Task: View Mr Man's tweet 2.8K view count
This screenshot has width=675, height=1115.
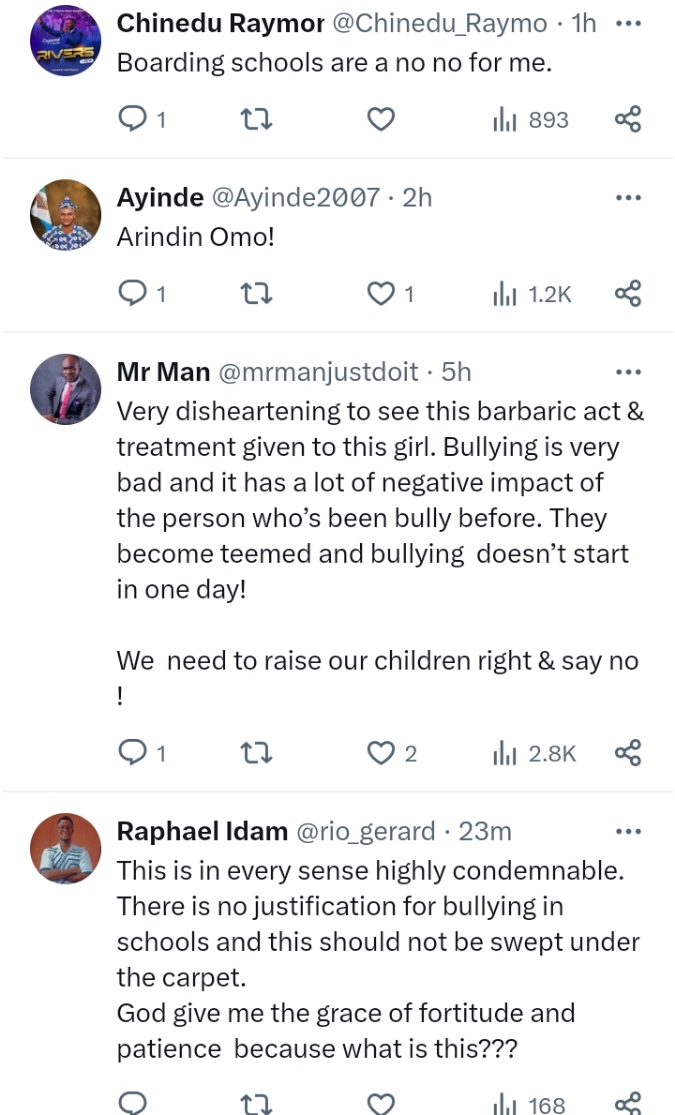Action: point(534,753)
